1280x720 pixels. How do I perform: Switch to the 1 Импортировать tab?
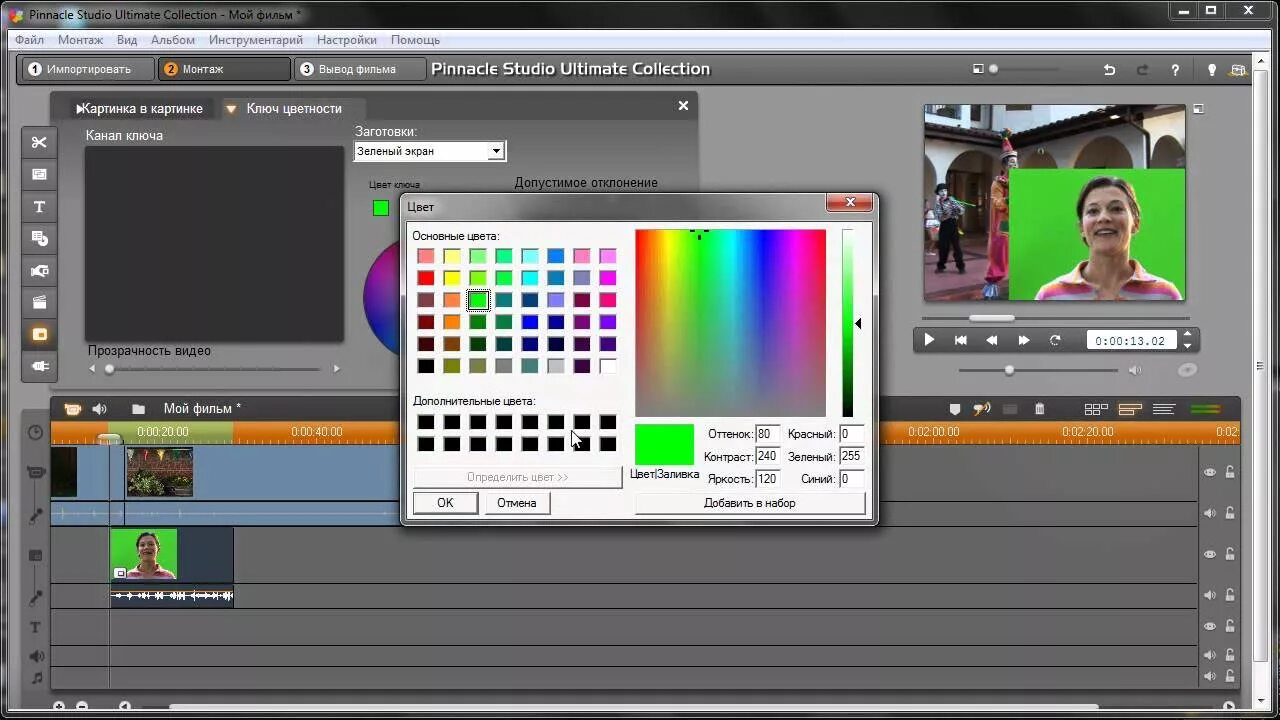[88, 69]
